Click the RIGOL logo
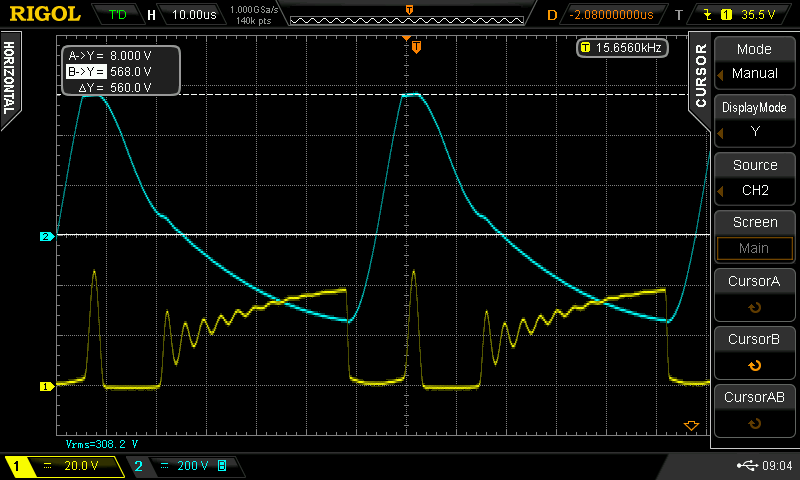This screenshot has width=800, height=480. (x=45, y=14)
